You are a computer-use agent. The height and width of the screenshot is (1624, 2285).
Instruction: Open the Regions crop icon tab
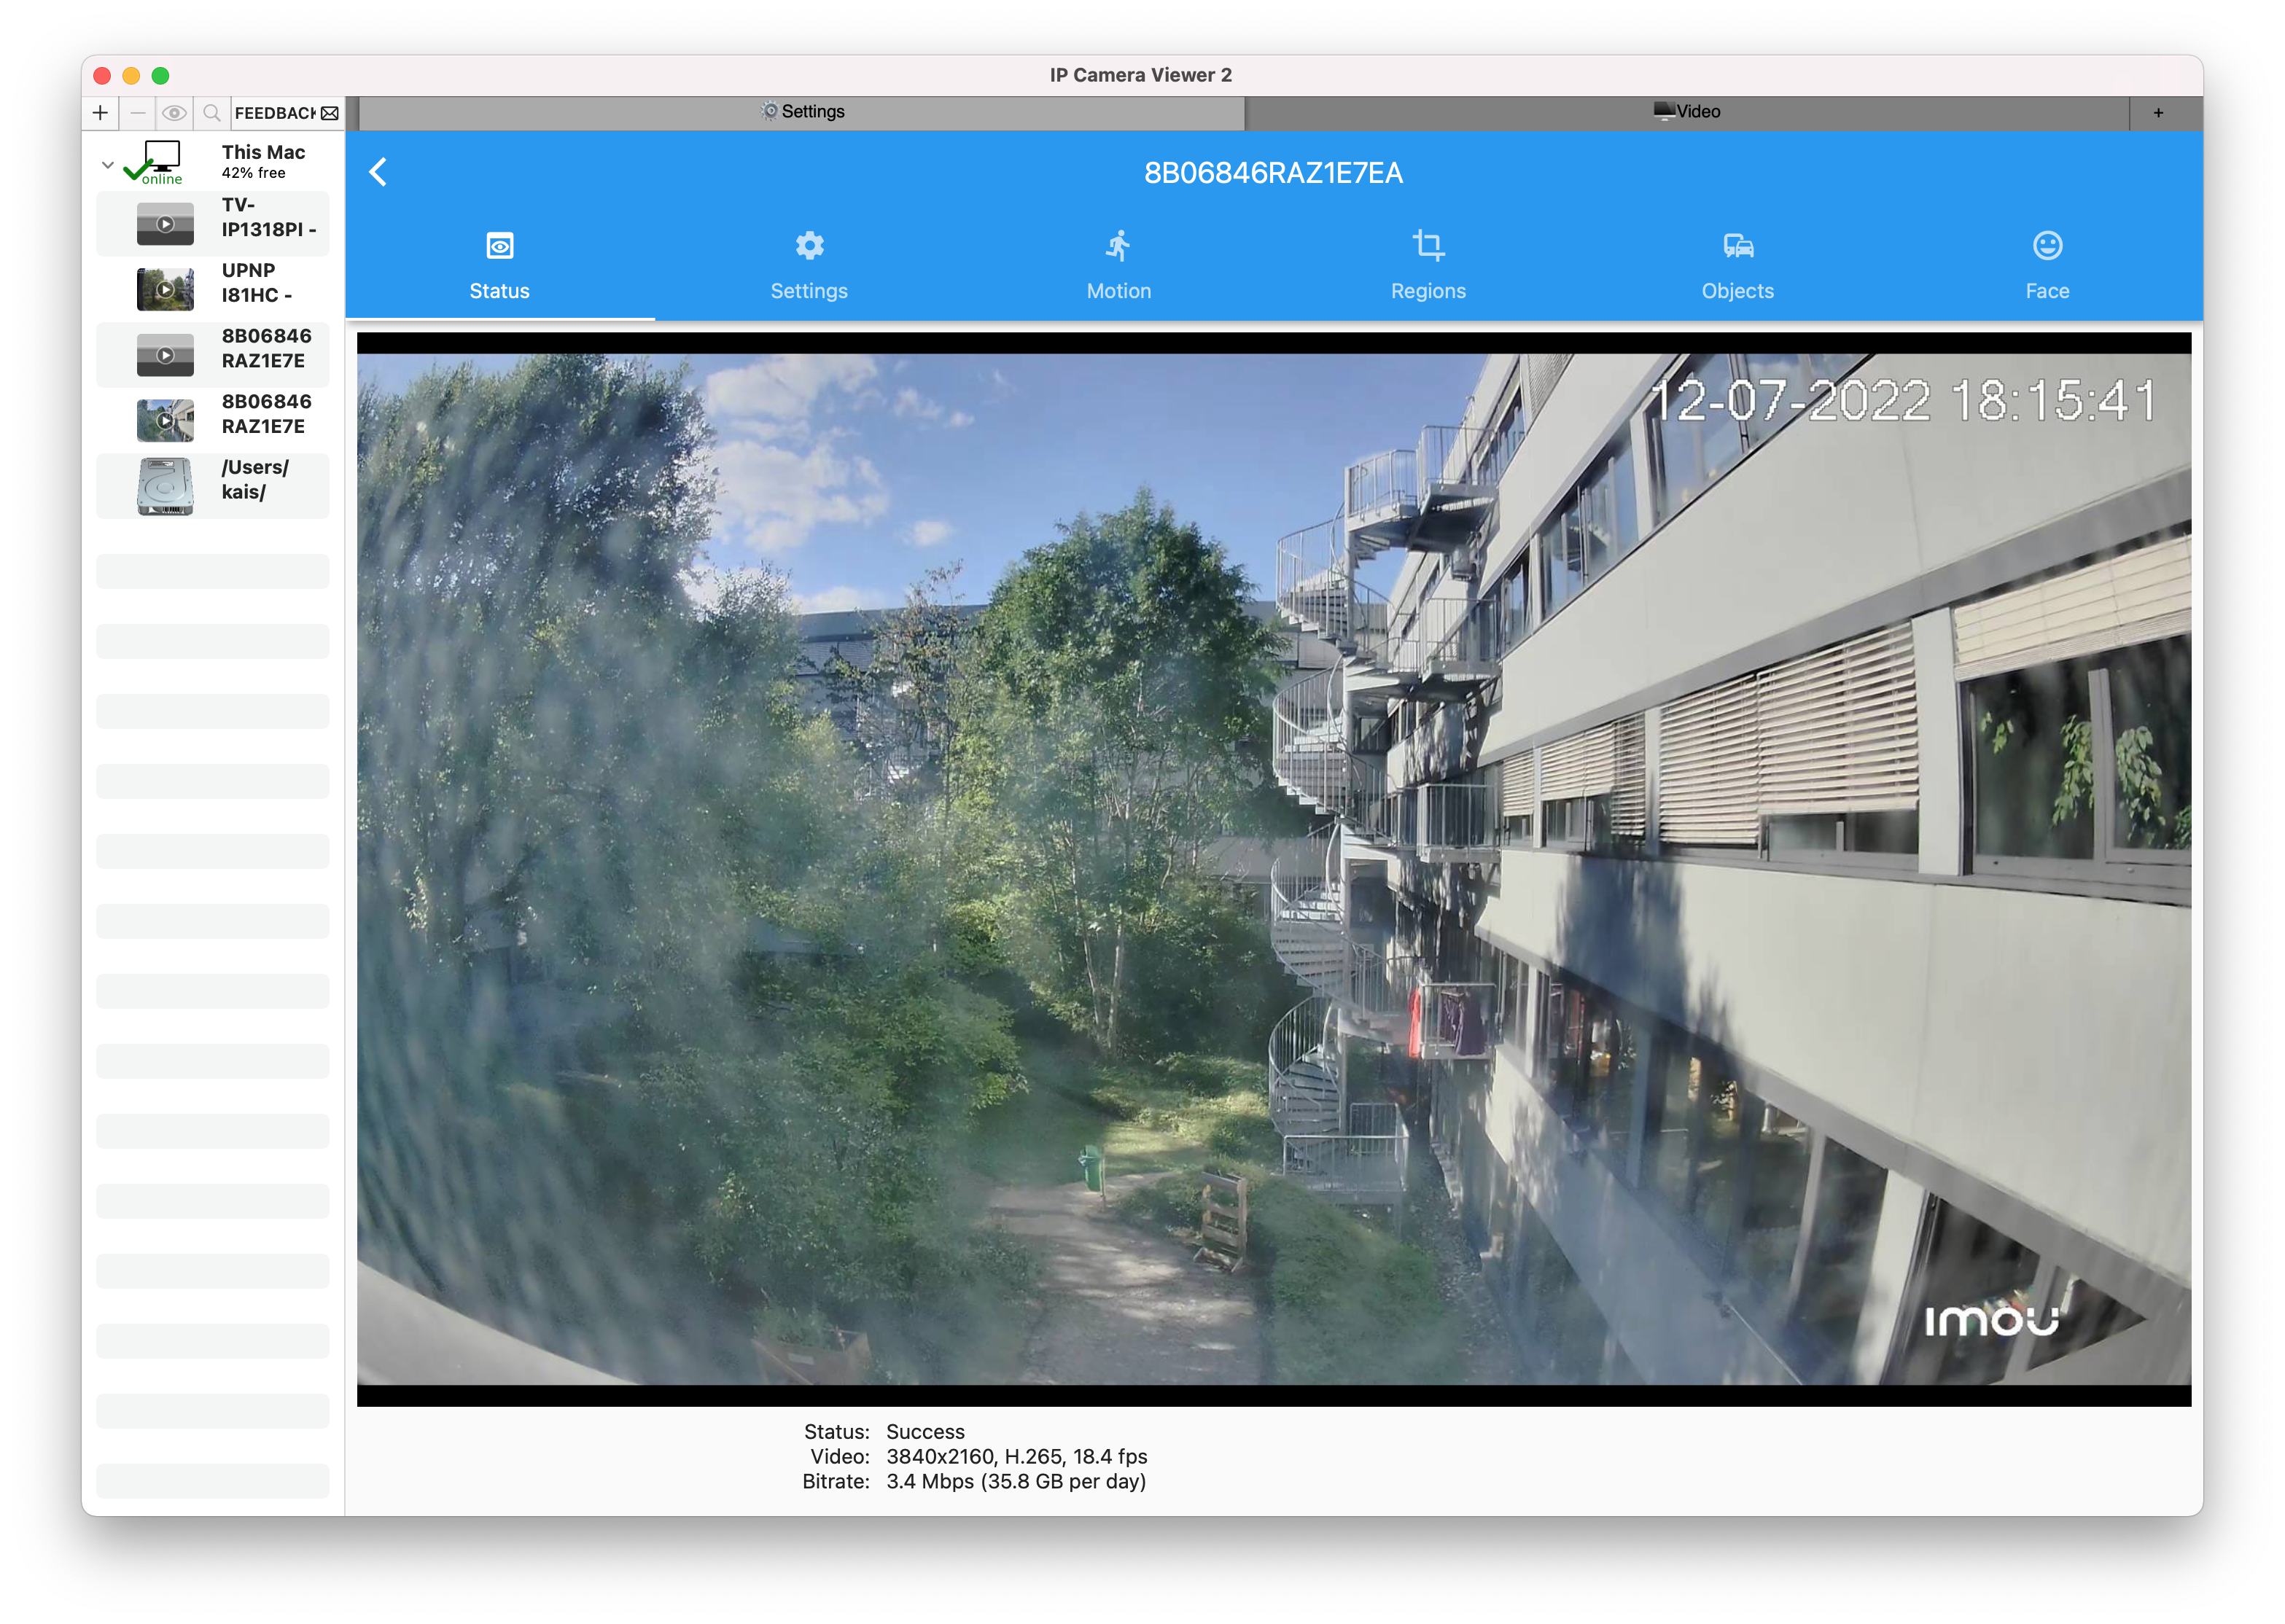click(x=1427, y=264)
